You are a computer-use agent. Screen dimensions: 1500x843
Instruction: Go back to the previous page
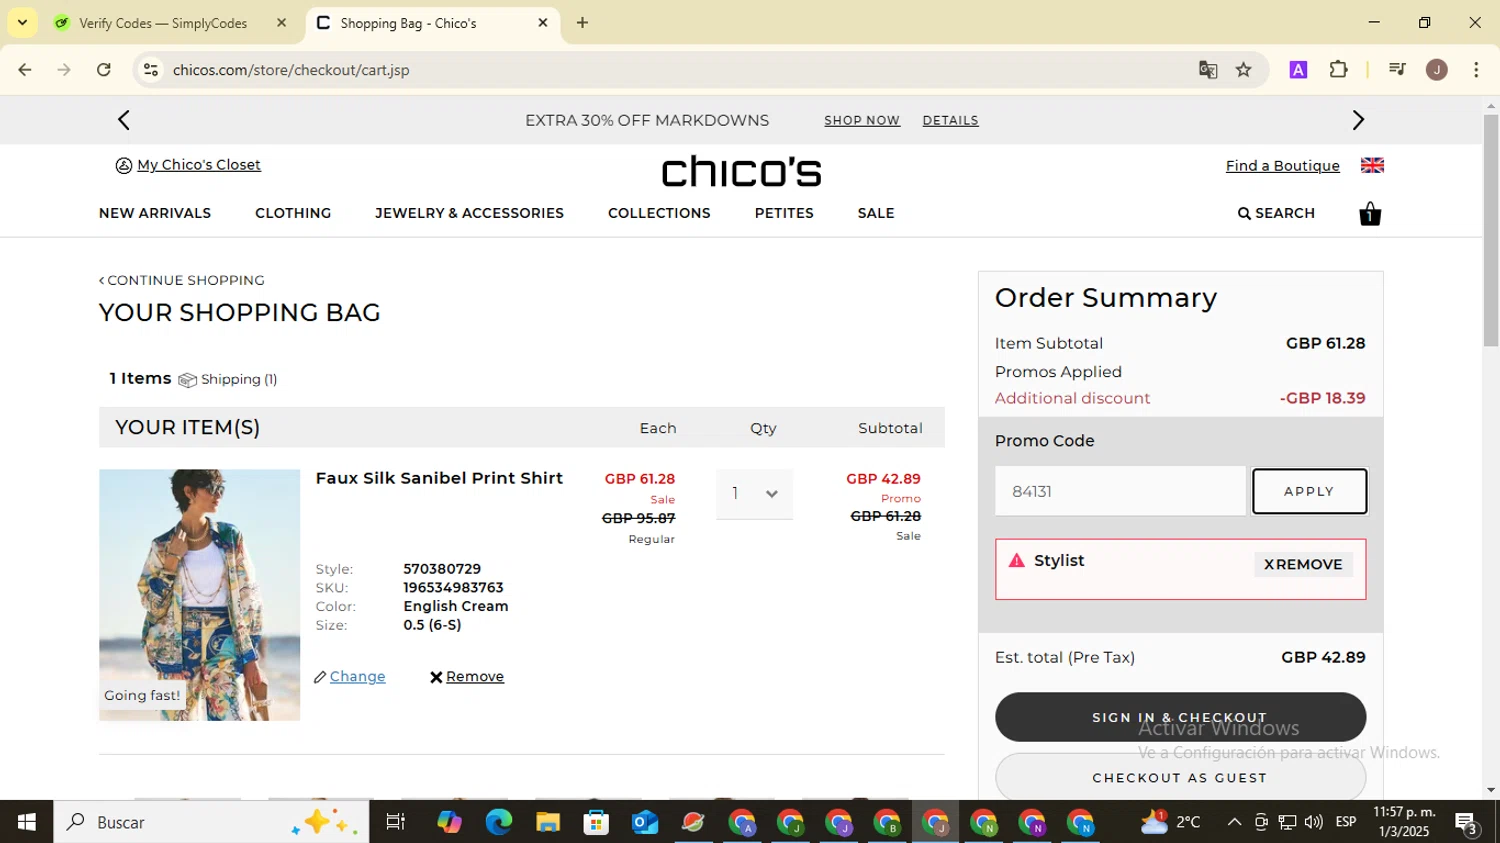[x=25, y=70]
